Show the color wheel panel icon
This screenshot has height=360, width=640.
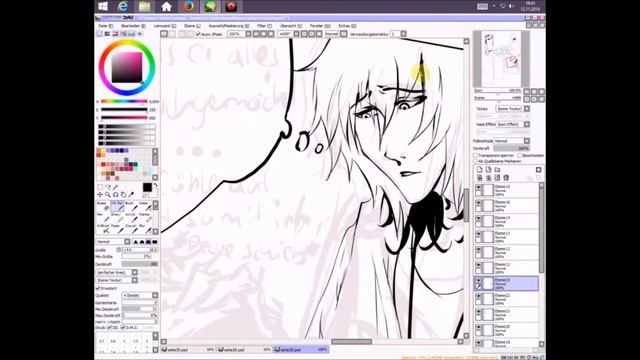(x=100, y=34)
